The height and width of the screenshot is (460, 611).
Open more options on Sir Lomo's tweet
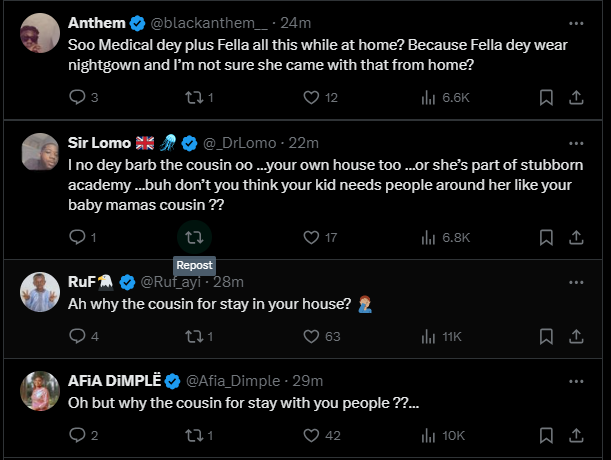click(x=576, y=142)
